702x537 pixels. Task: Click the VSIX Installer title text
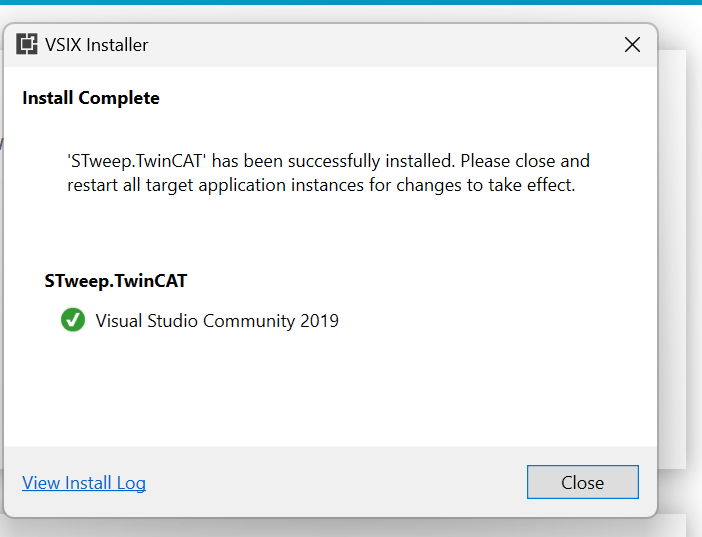[x=96, y=45]
